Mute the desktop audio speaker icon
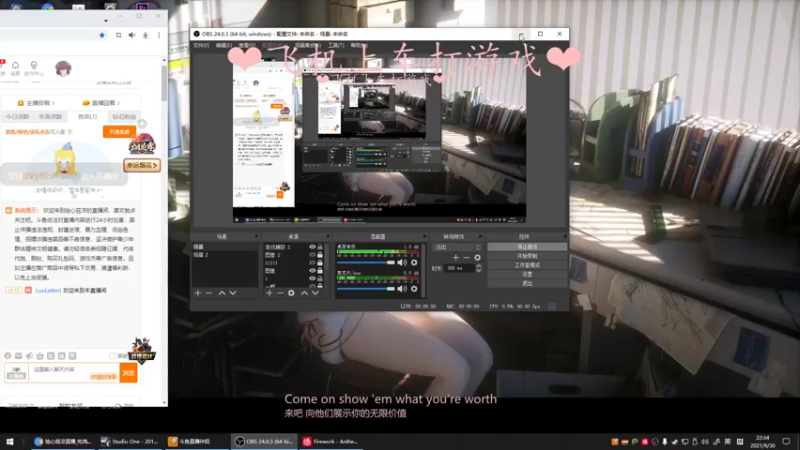 pyautogui.click(x=402, y=262)
